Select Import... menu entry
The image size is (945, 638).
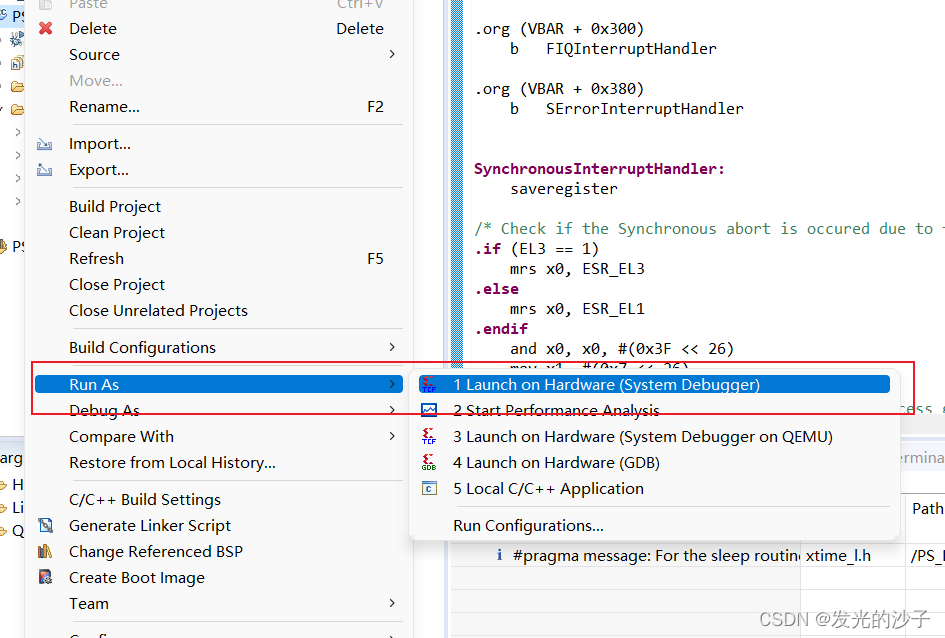point(219,144)
